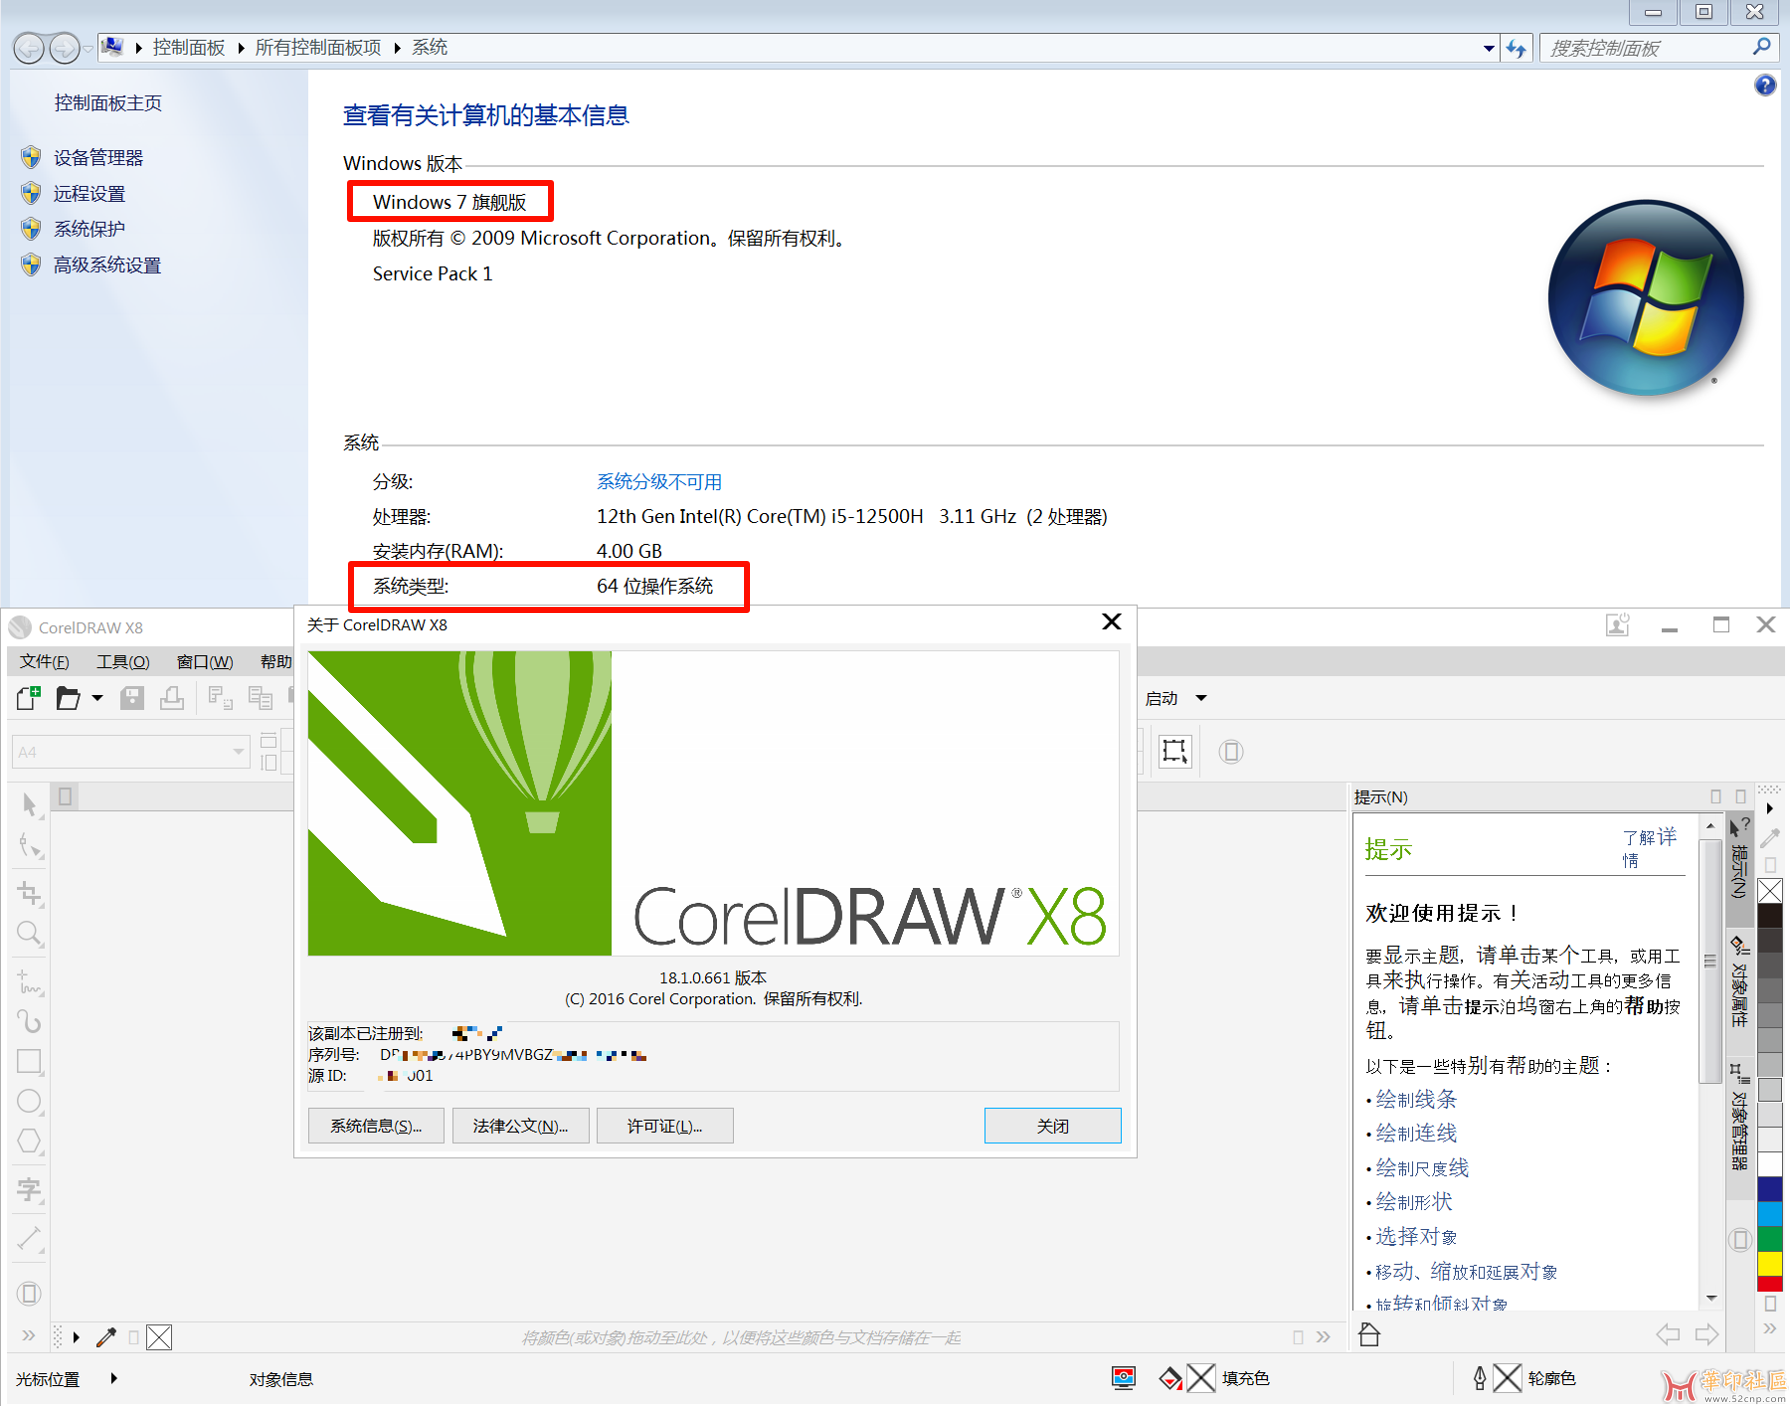Image resolution: width=1790 pixels, height=1406 pixels.
Task: Click the color proofing icon in status bar
Action: coord(1123,1378)
